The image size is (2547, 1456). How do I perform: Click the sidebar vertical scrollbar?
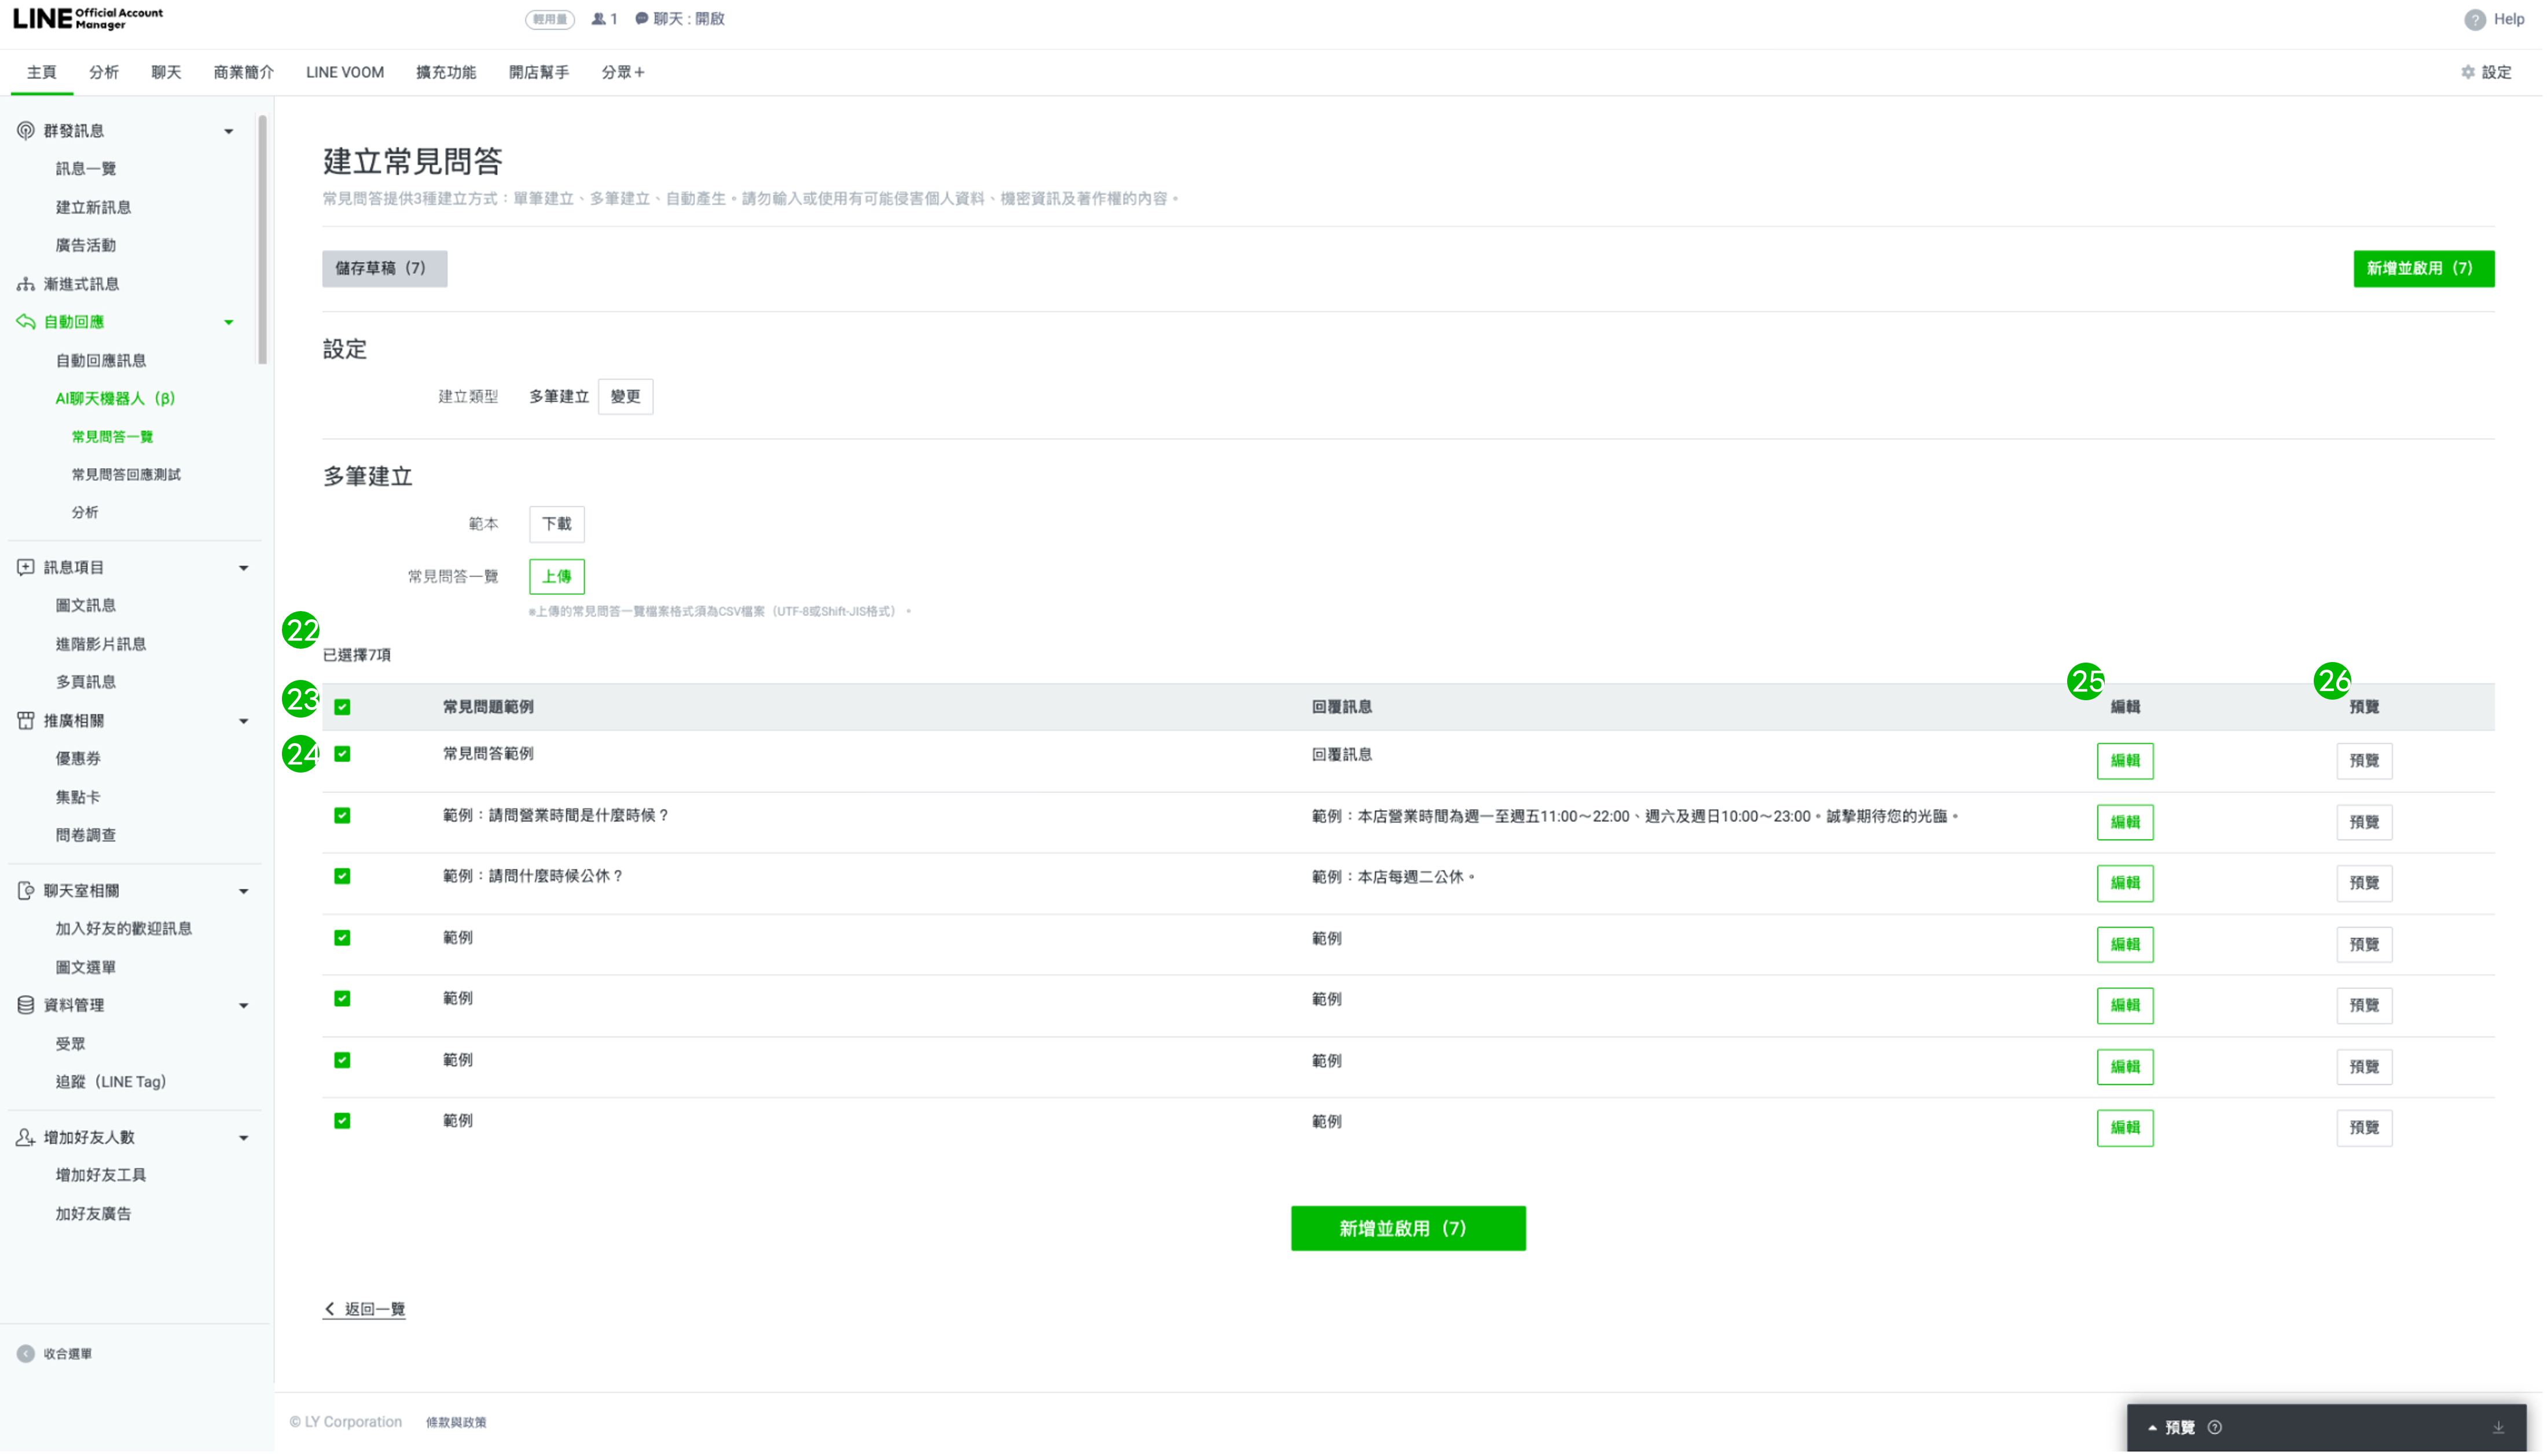263,240
